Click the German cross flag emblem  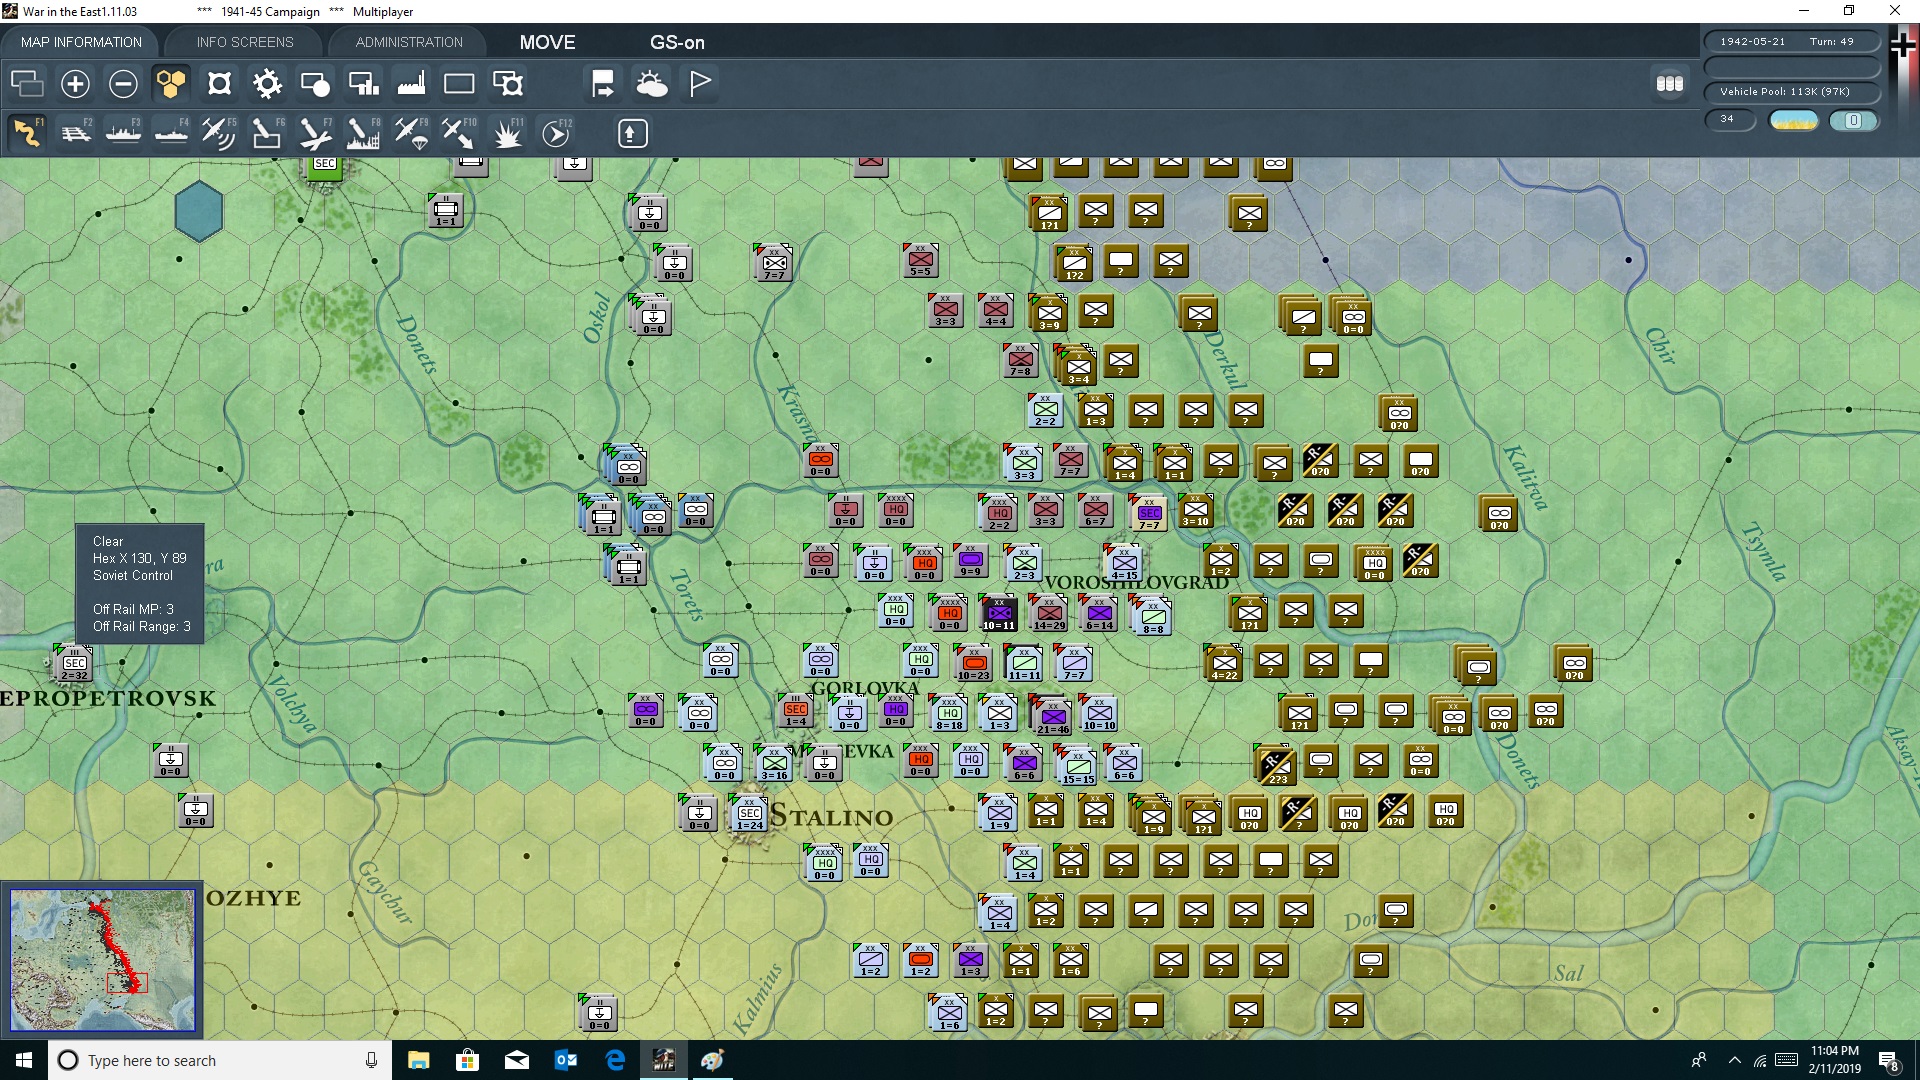pos(1903,44)
